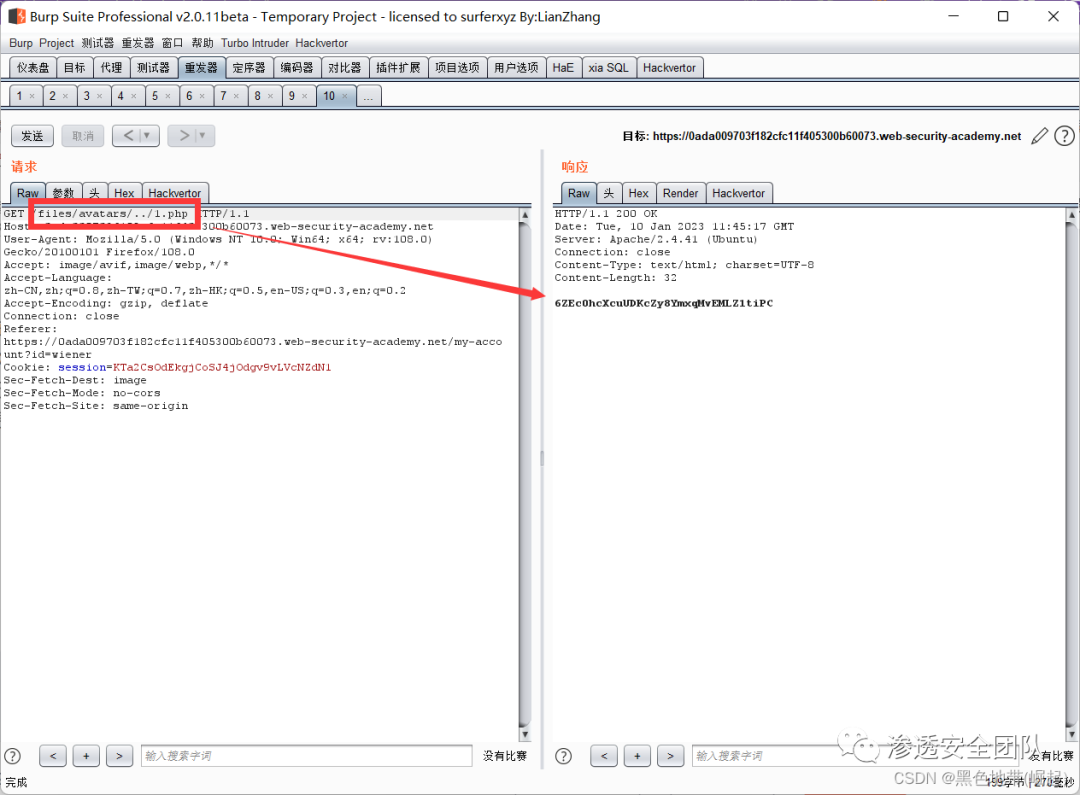Click the request search input field
1080x795 pixels.
tap(307, 756)
